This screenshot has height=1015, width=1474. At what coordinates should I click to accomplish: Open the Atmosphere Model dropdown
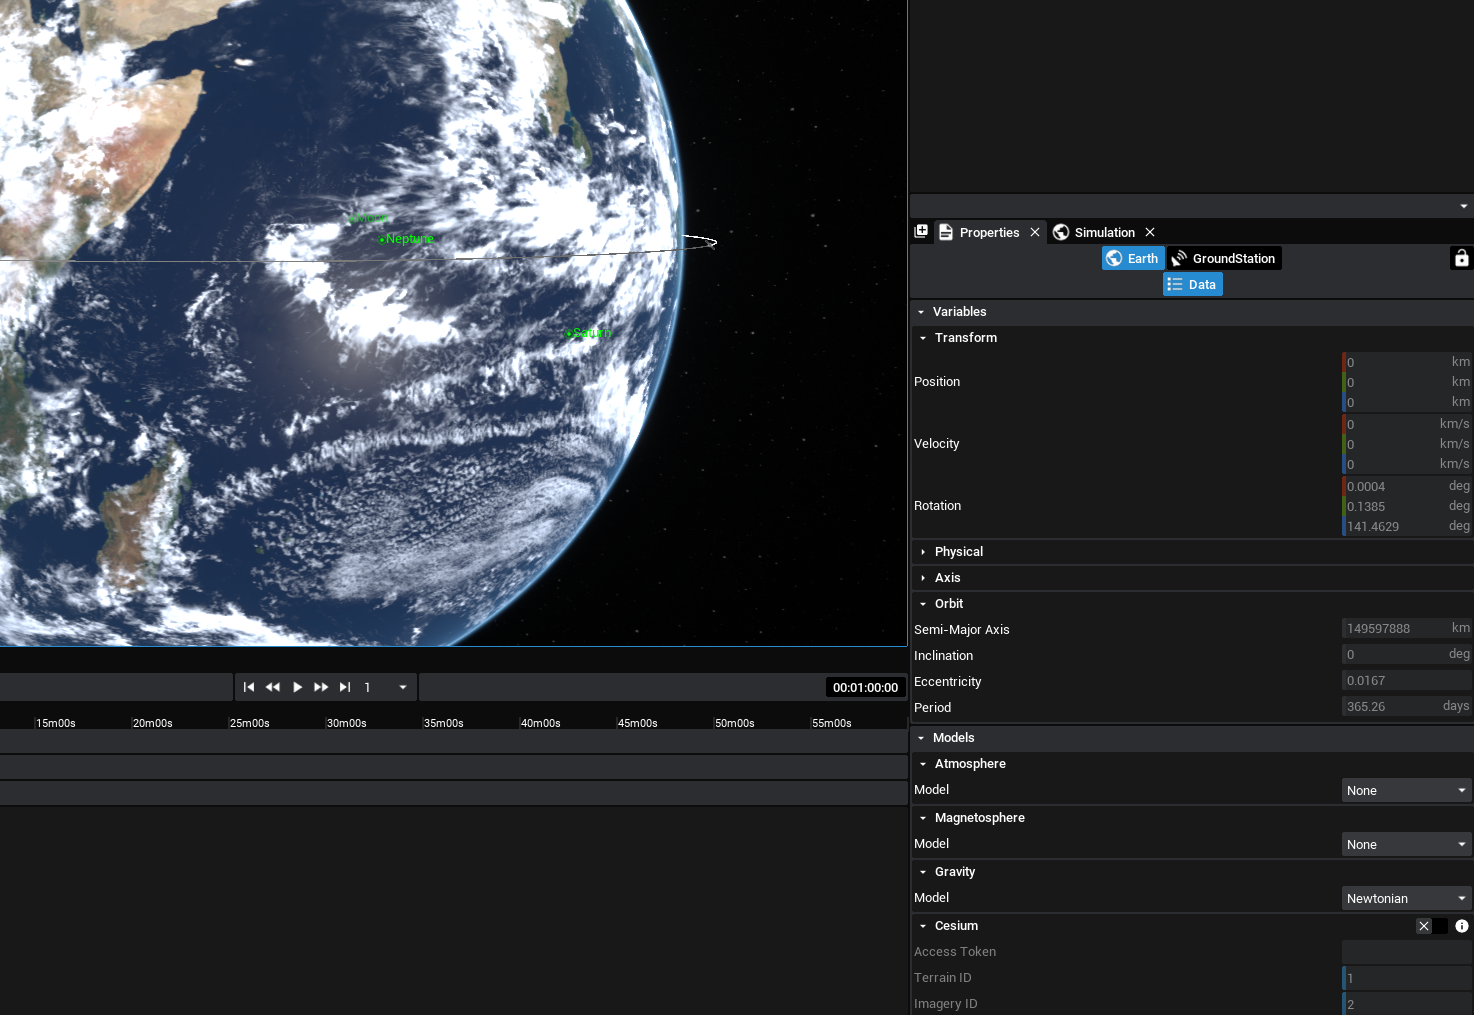(x=1406, y=790)
